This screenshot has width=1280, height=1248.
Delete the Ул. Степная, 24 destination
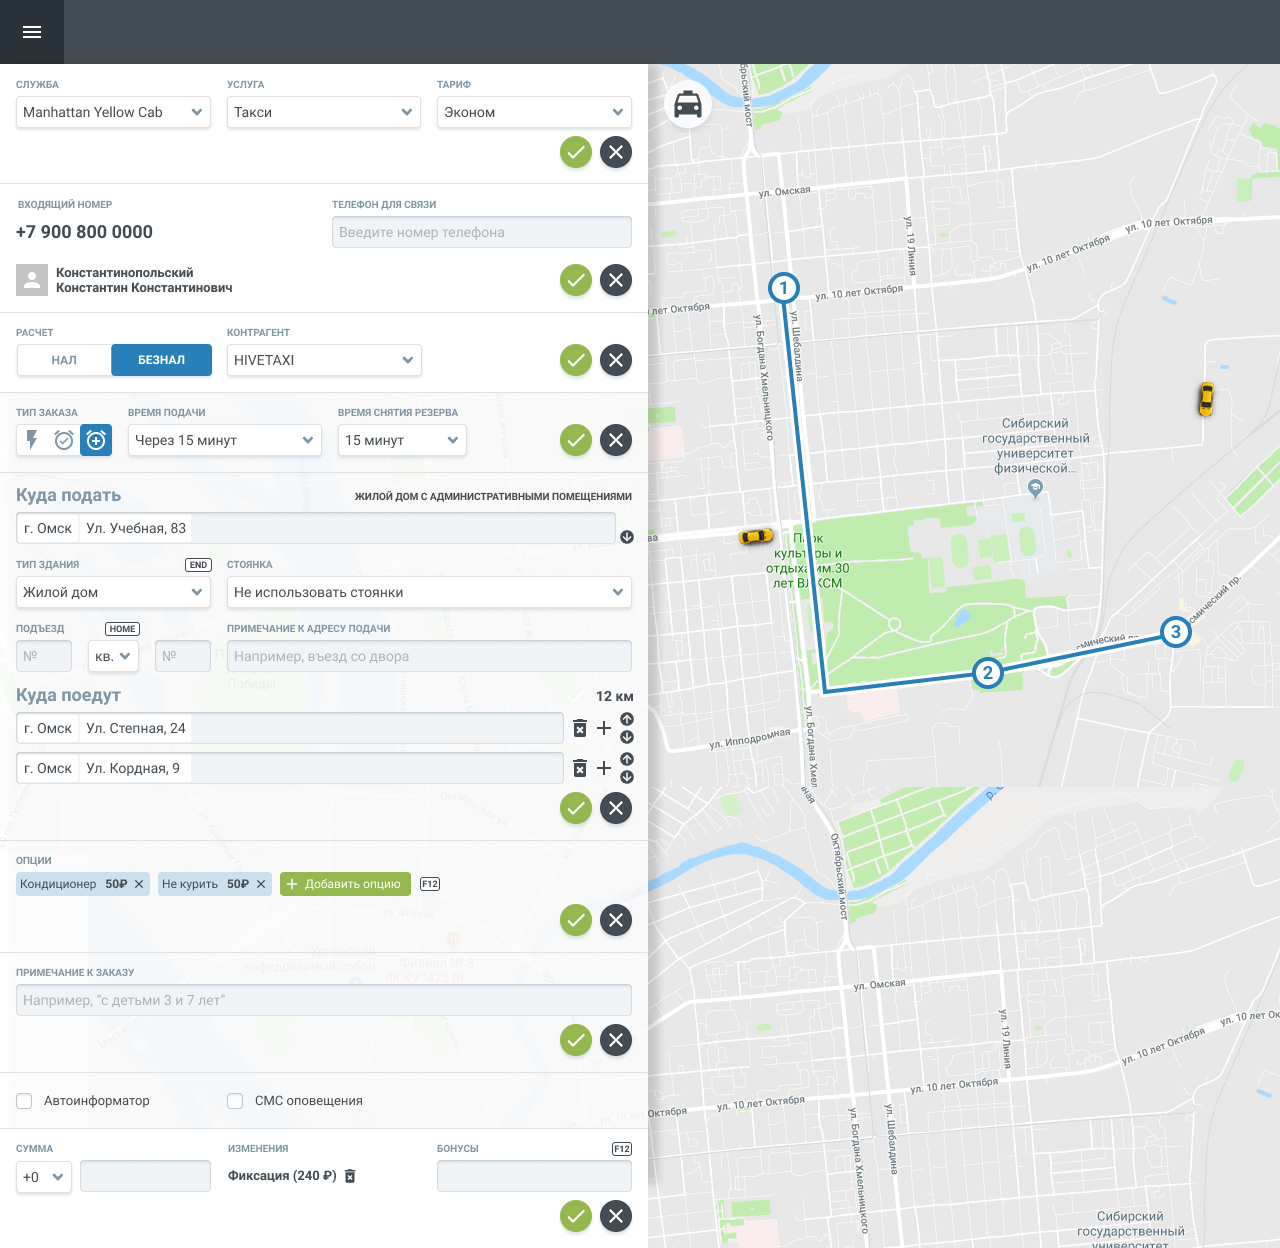(x=580, y=728)
